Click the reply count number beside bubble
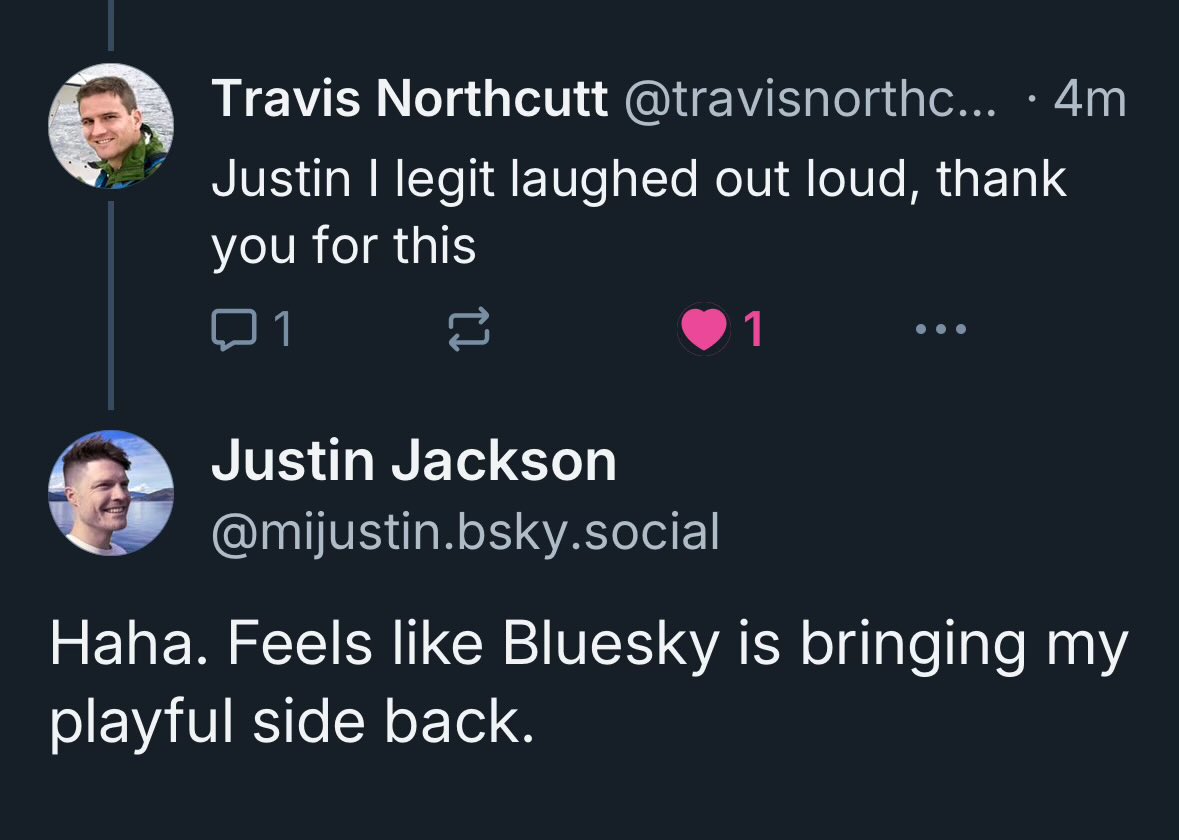The height and width of the screenshot is (840, 1179). click(283, 329)
